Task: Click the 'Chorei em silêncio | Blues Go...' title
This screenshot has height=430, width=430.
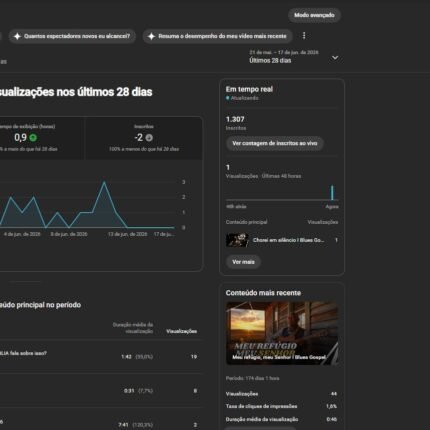Action: 289,240
